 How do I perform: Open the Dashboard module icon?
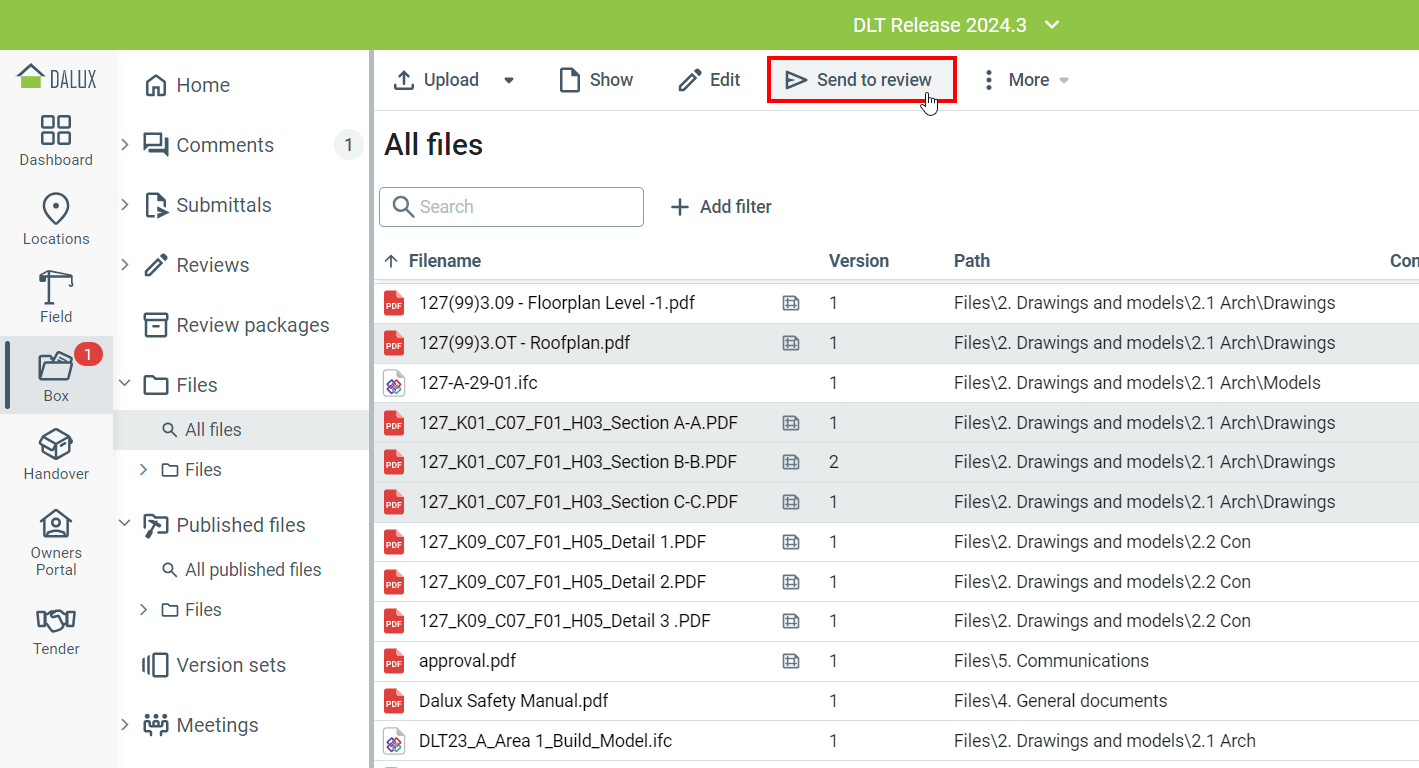(56, 131)
